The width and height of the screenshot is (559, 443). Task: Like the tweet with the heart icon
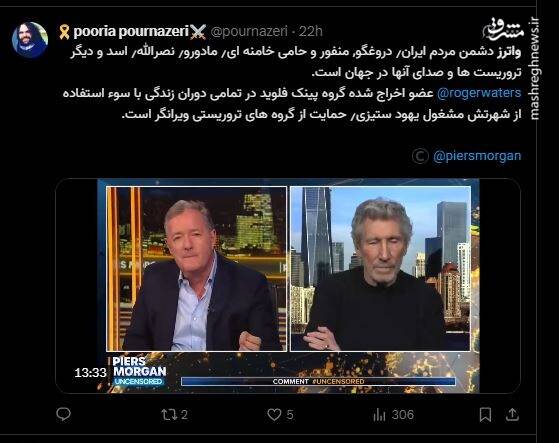[274, 414]
